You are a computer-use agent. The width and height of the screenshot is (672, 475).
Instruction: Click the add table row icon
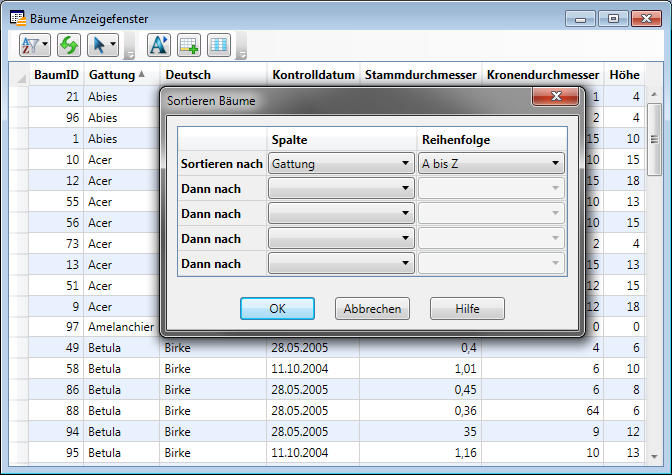tap(189, 45)
